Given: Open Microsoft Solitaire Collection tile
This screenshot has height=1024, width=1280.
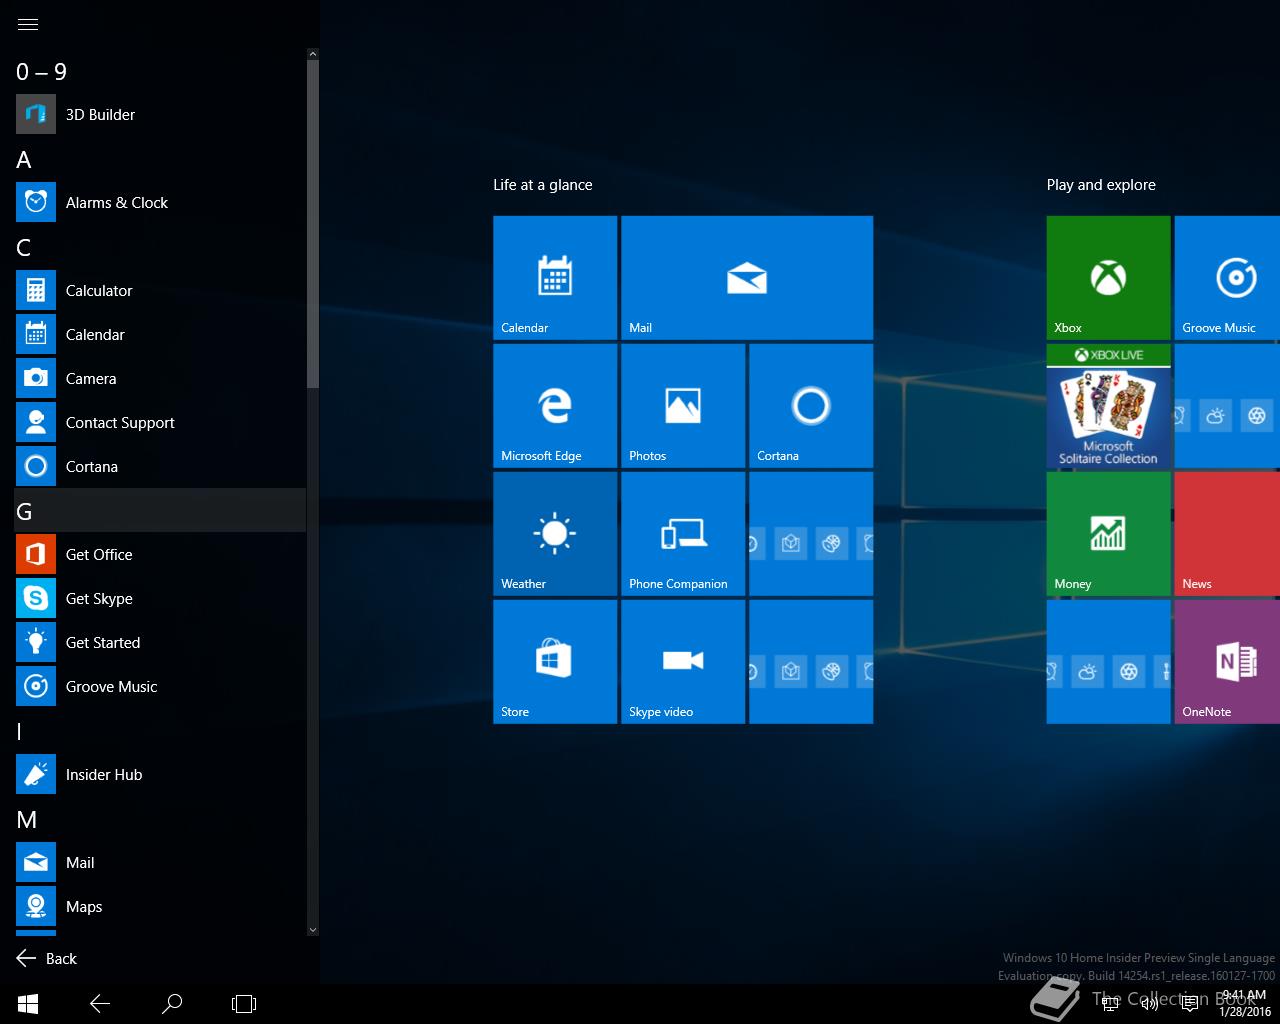Looking at the screenshot, I should [x=1108, y=406].
